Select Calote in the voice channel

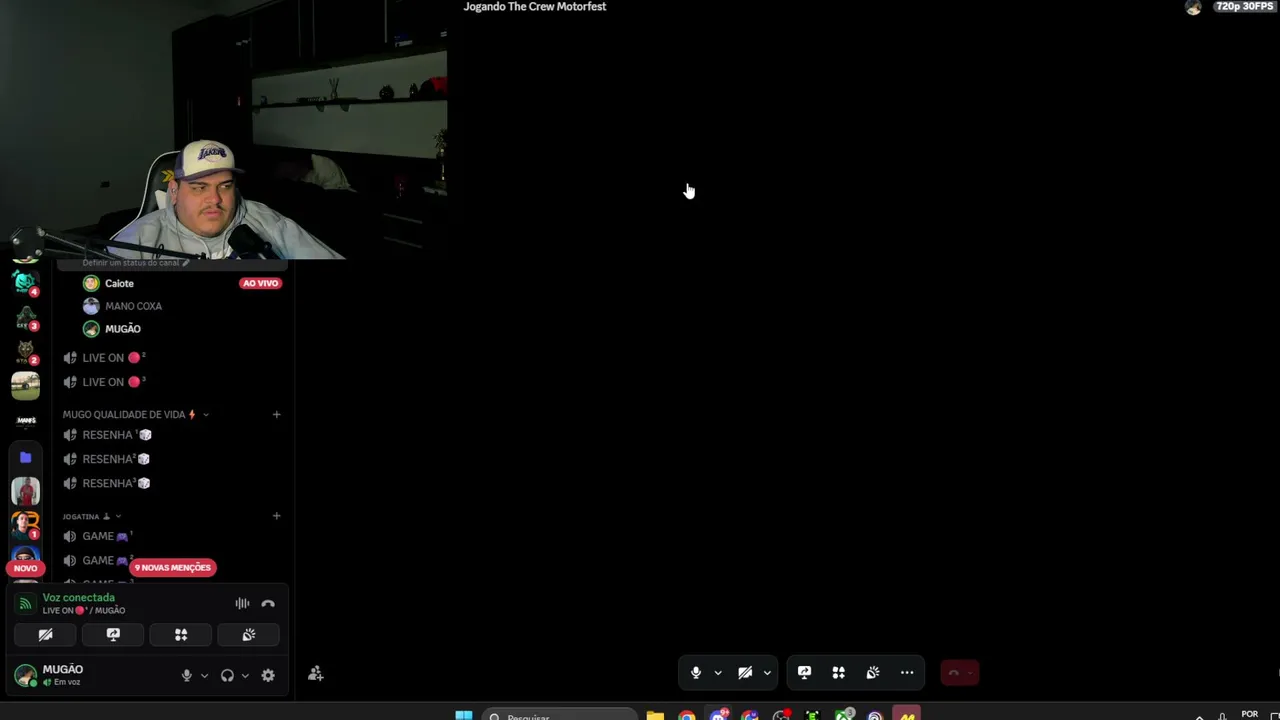tap(119, 284)
